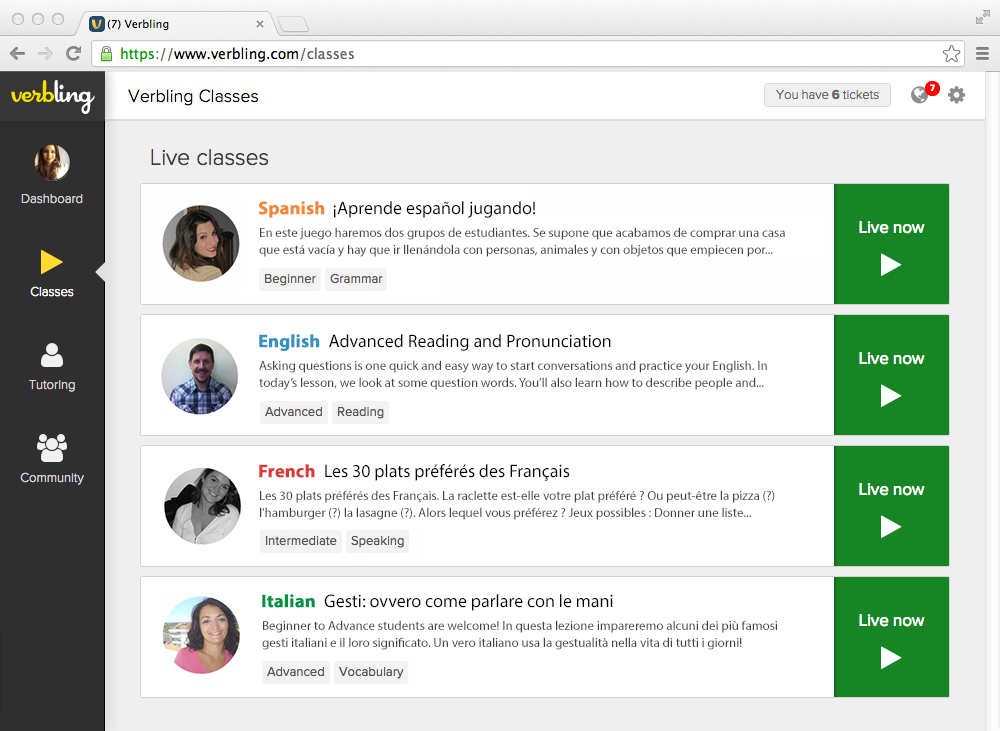Bookmark the page with the star icon
The image size is (1000, 731).
[951, 54]
